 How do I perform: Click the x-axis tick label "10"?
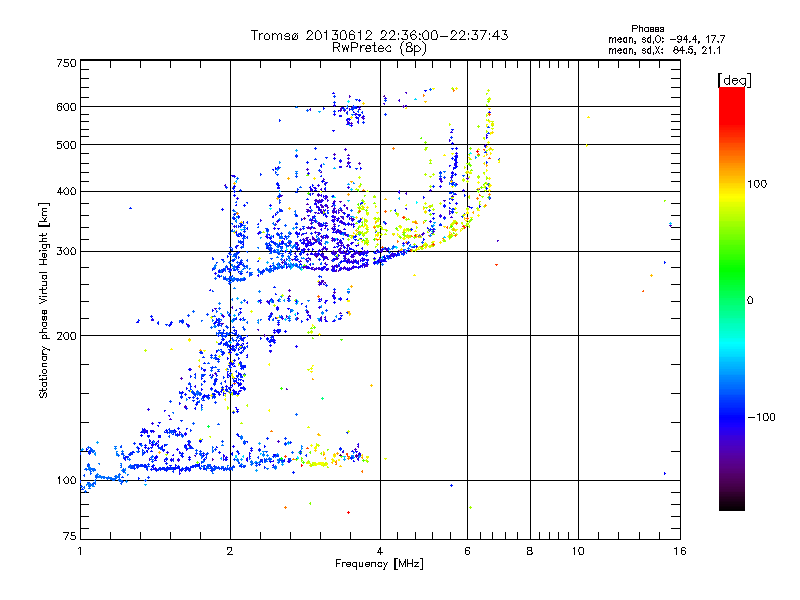click(578, 551)
